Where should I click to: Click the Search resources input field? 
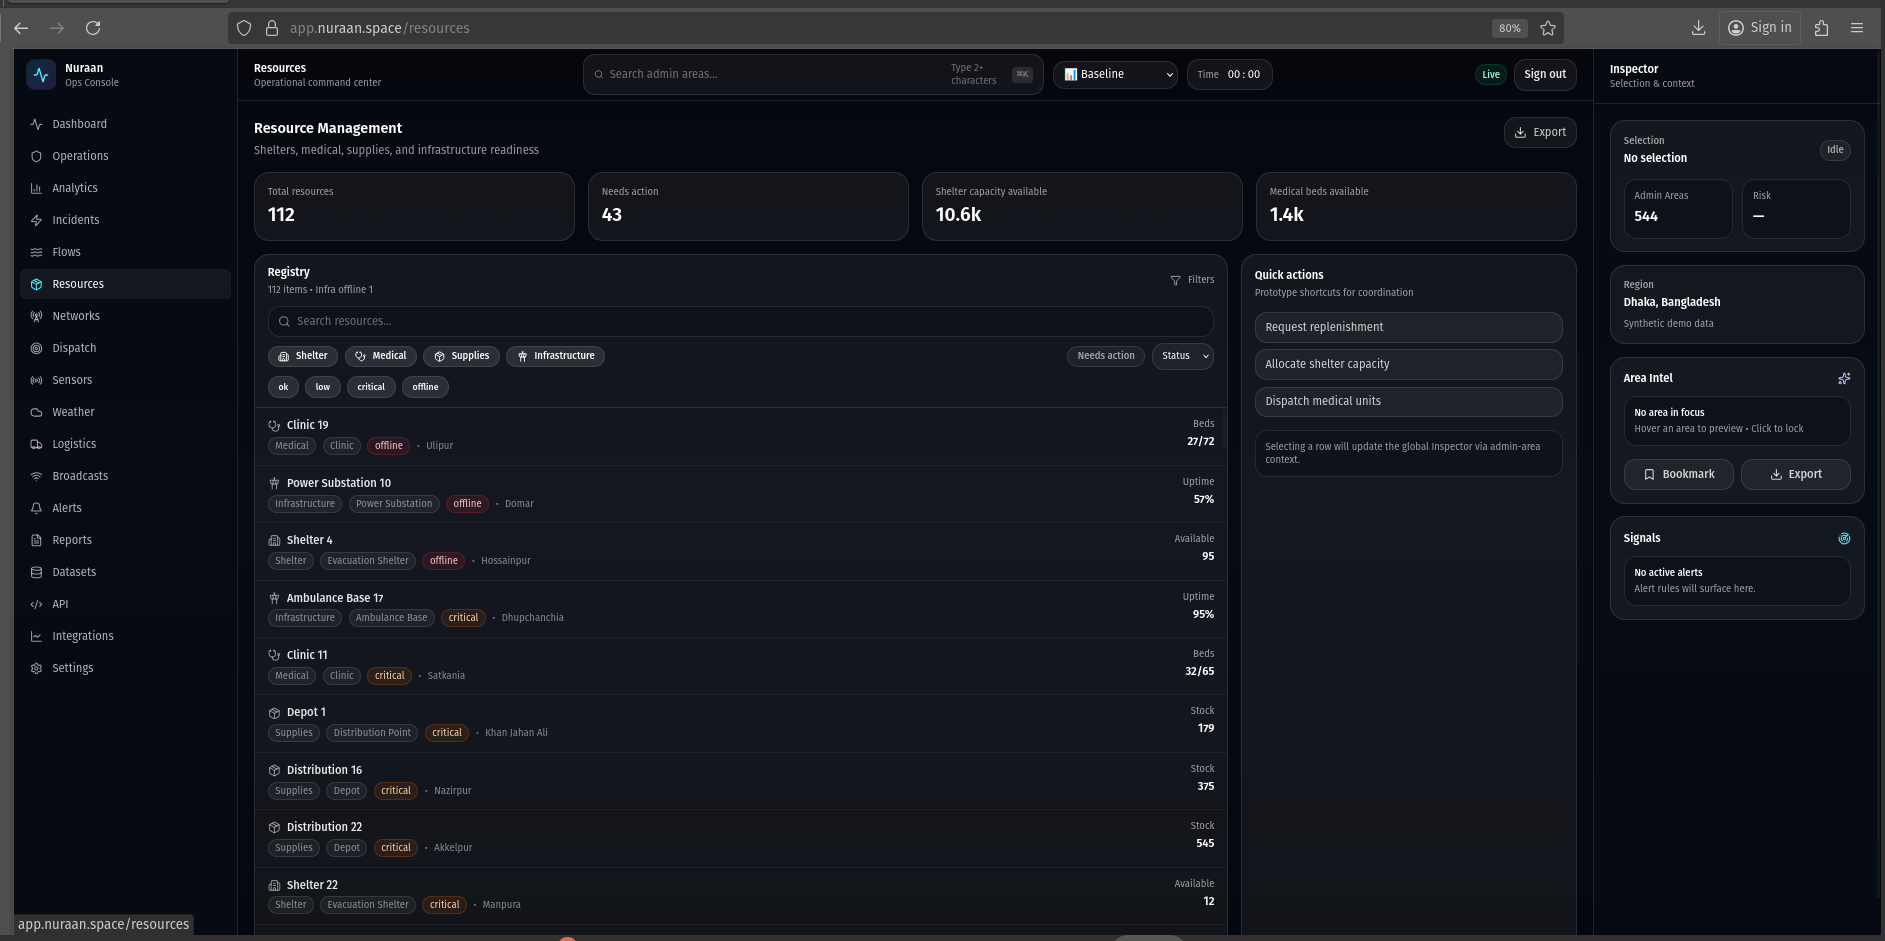coord(740,321)
